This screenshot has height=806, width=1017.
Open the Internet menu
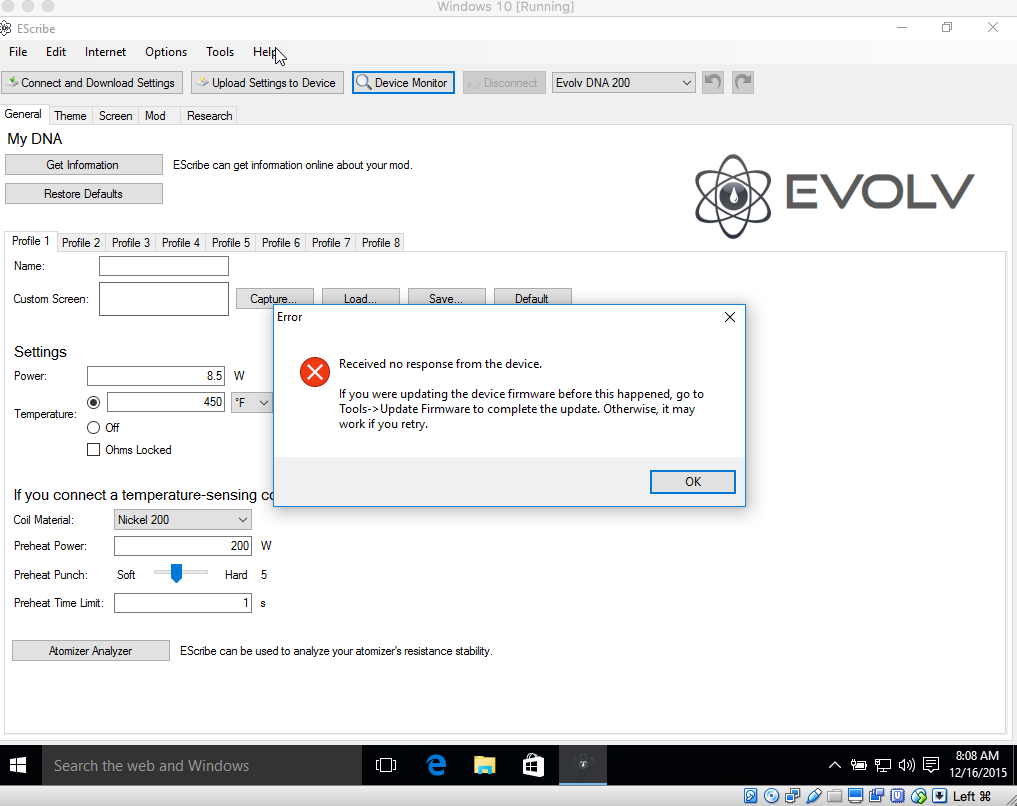pyautogui.click(x=105, y=52)
